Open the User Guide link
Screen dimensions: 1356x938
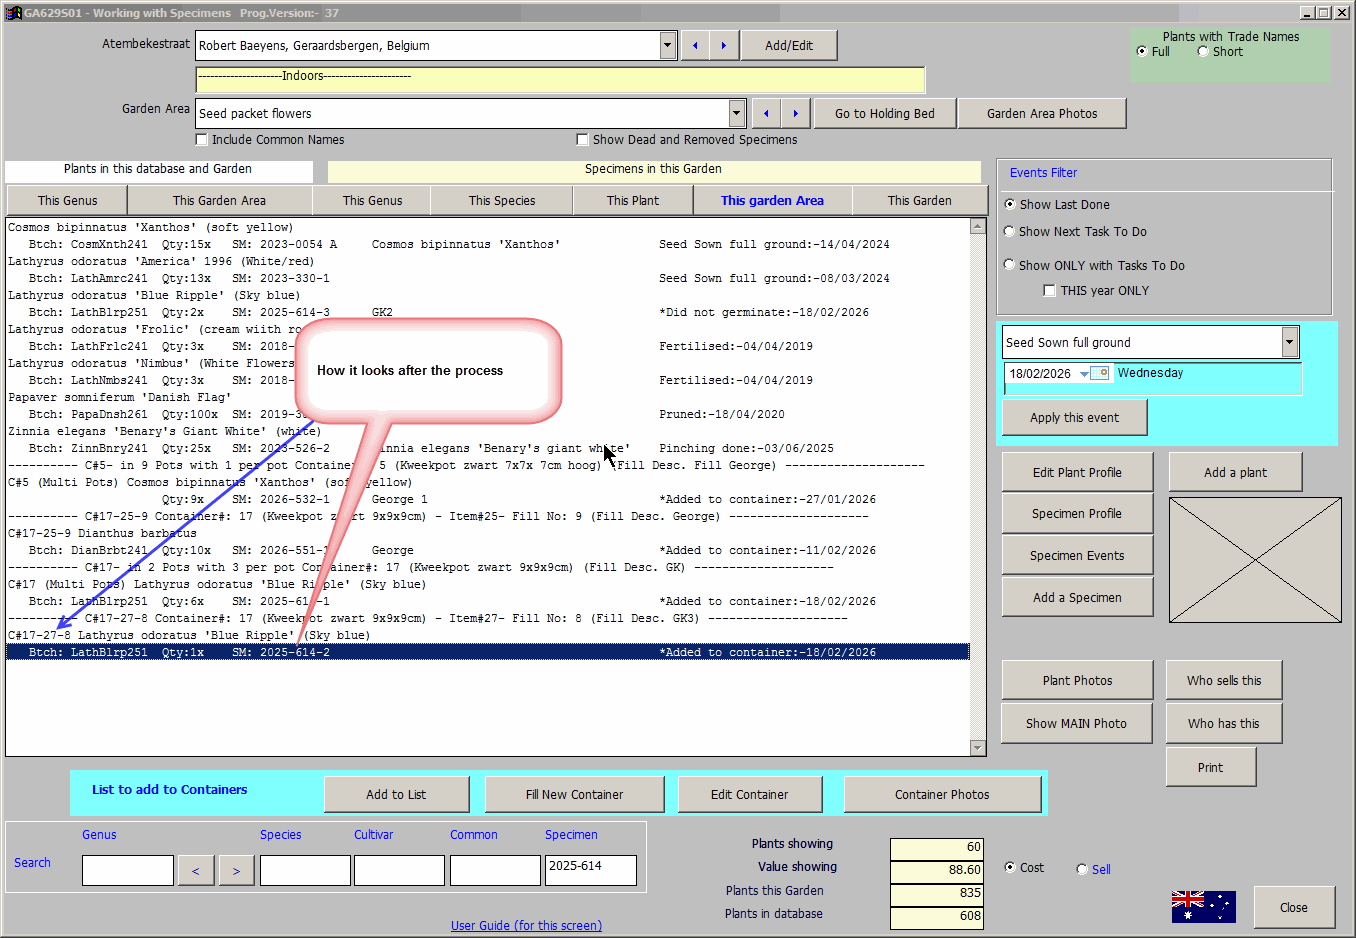coord(526,926)
